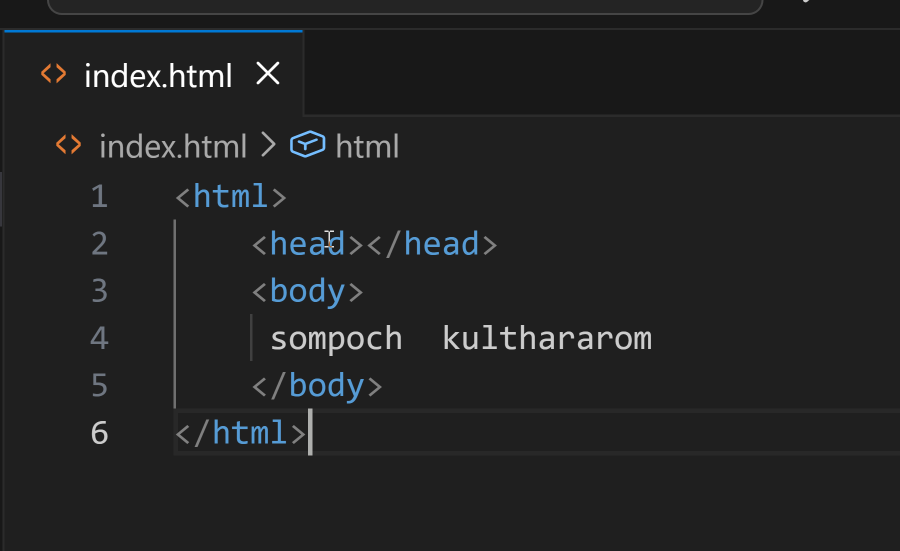The width and height of the screenshot is (900, 551).
Task: Click line number 5 in the gutter
Action: tap(98, 385)
